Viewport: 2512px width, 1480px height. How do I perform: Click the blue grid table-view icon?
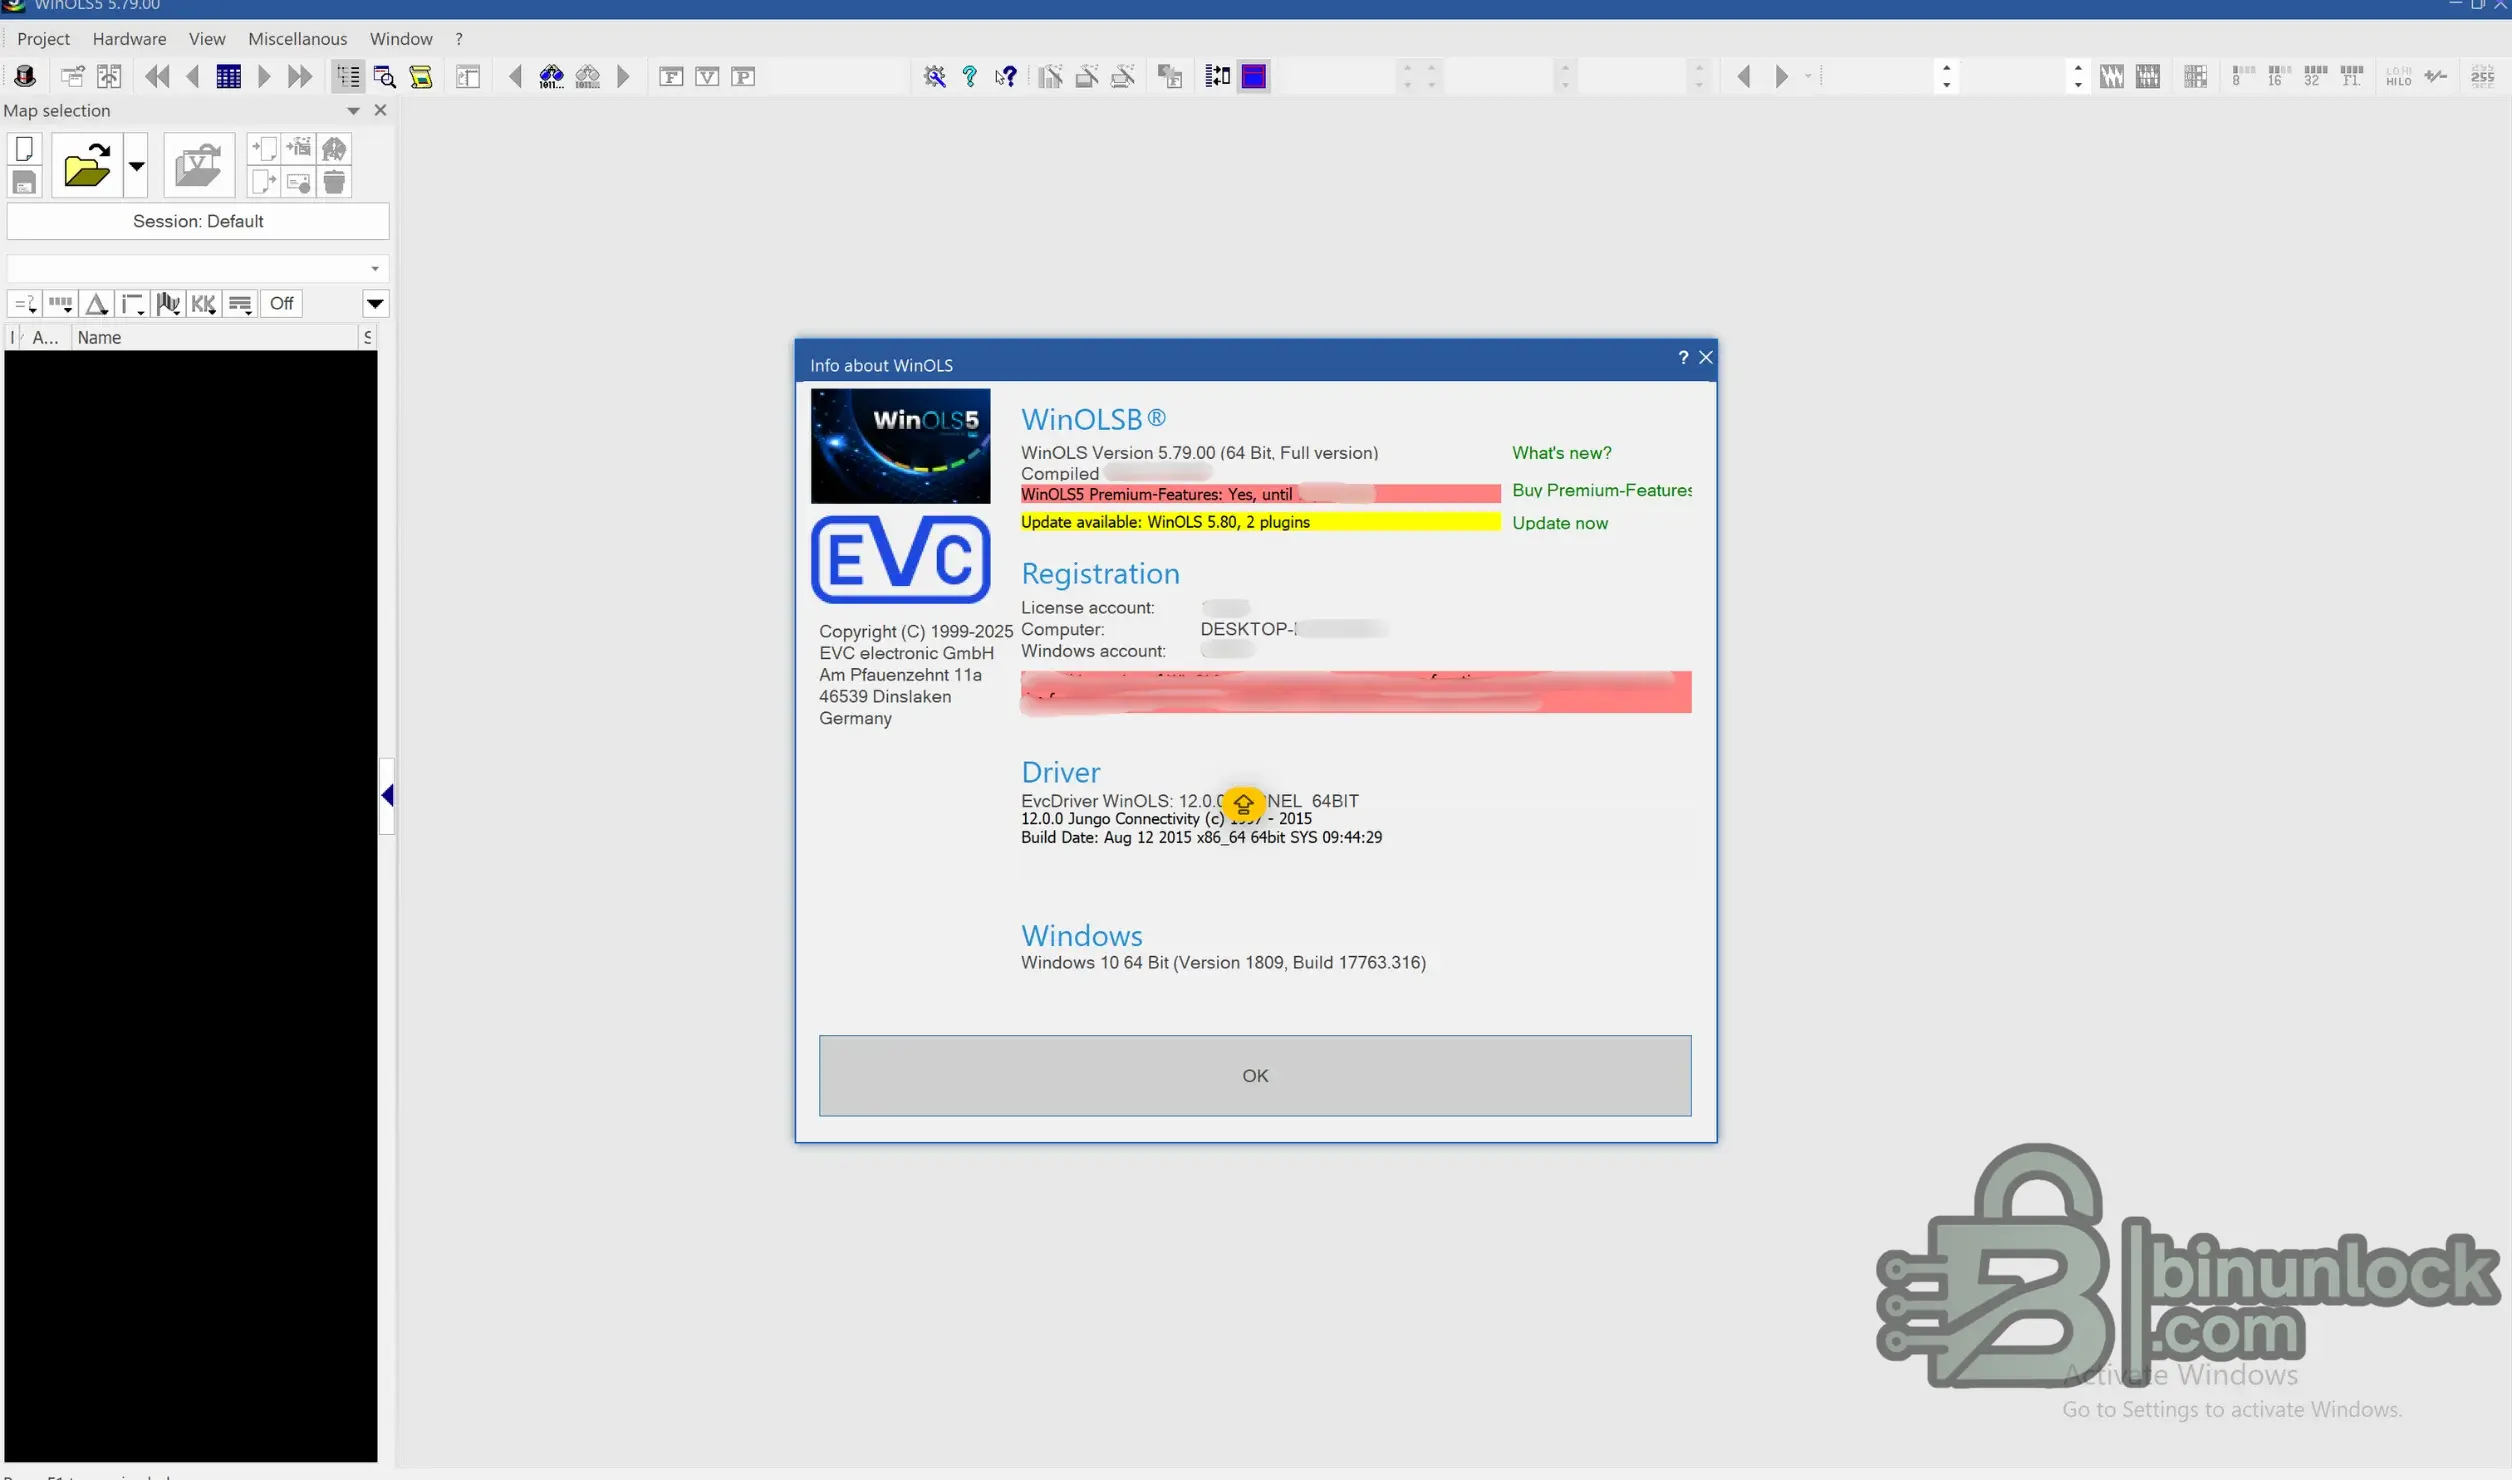pos(229,76)
